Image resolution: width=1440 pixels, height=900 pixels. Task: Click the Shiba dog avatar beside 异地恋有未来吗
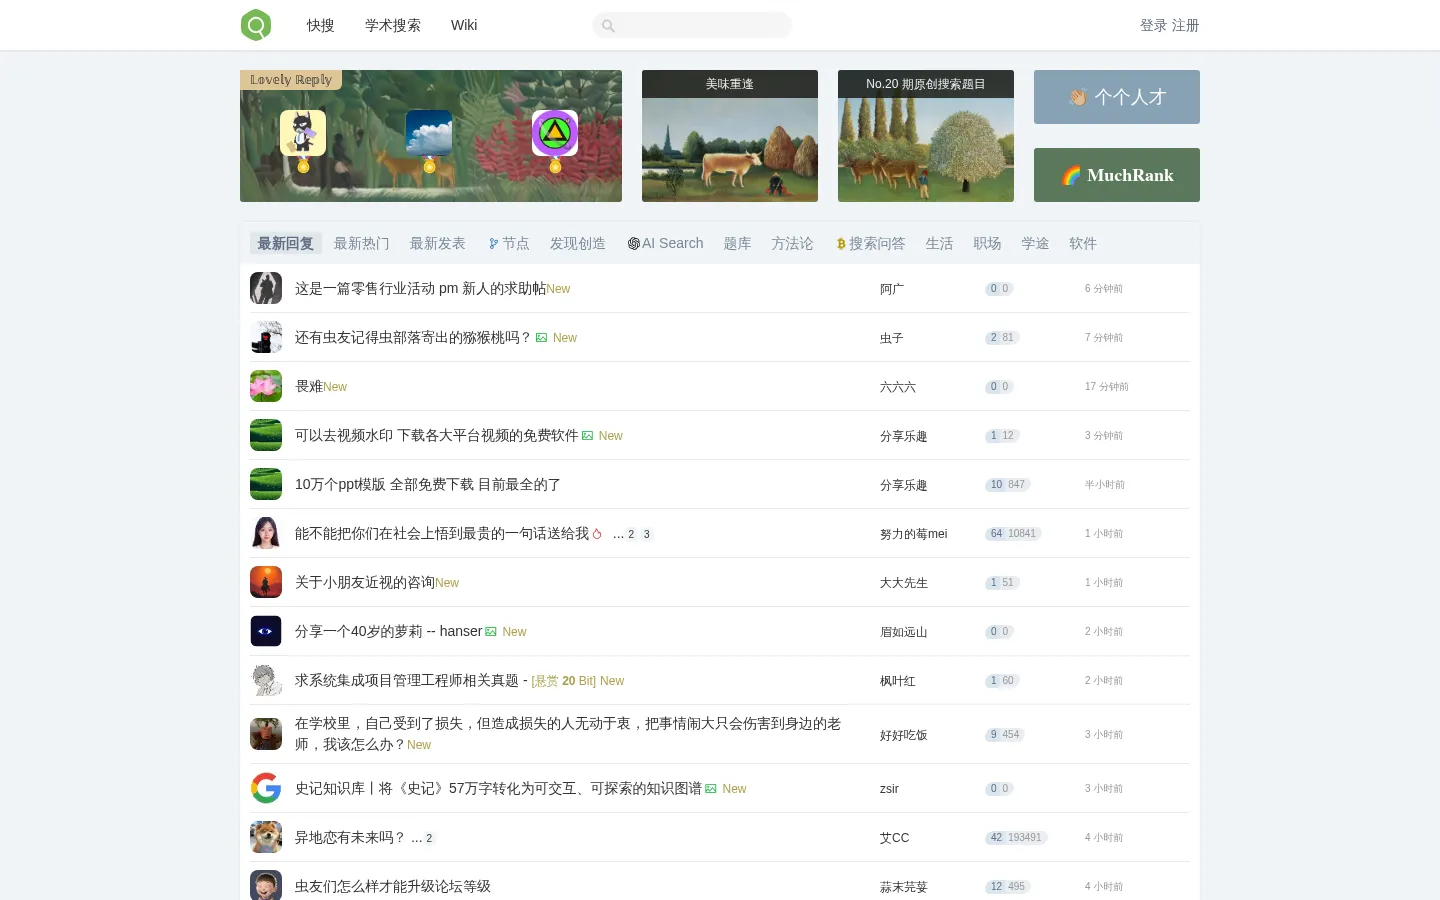point(266,837)
